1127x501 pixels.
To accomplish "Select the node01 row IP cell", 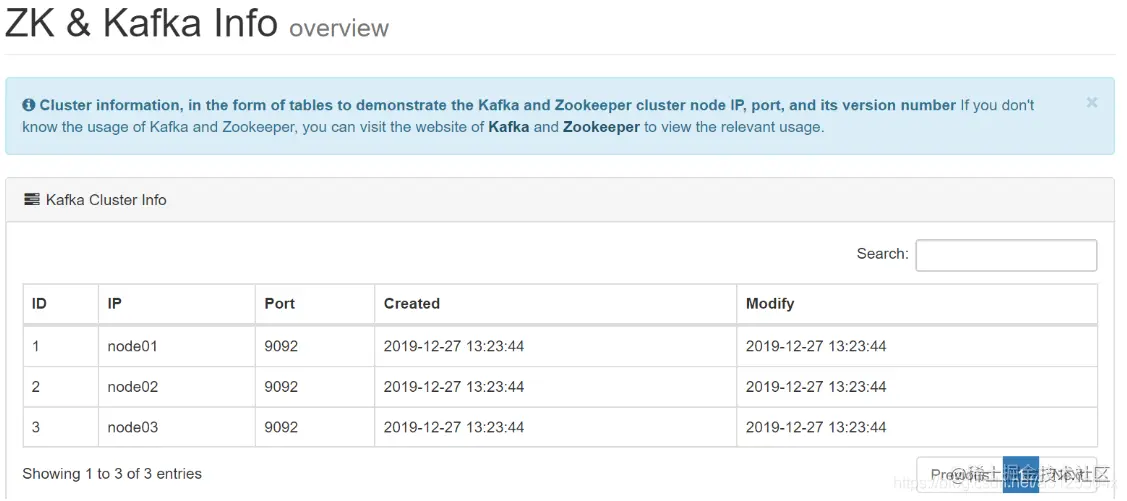I will click(x=133, y=346).
